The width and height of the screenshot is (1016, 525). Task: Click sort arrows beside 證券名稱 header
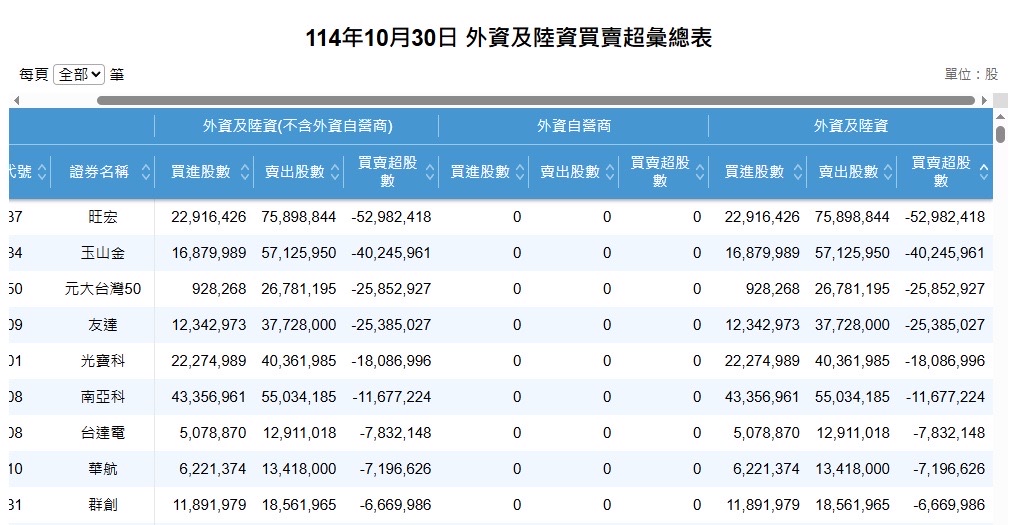click(146, 172)
